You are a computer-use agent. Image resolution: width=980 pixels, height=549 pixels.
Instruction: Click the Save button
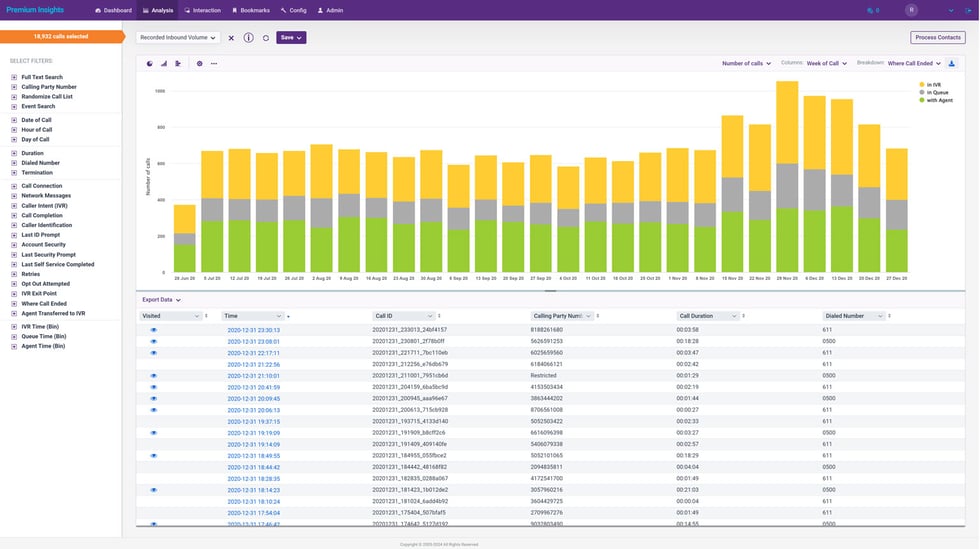[291, 38]
